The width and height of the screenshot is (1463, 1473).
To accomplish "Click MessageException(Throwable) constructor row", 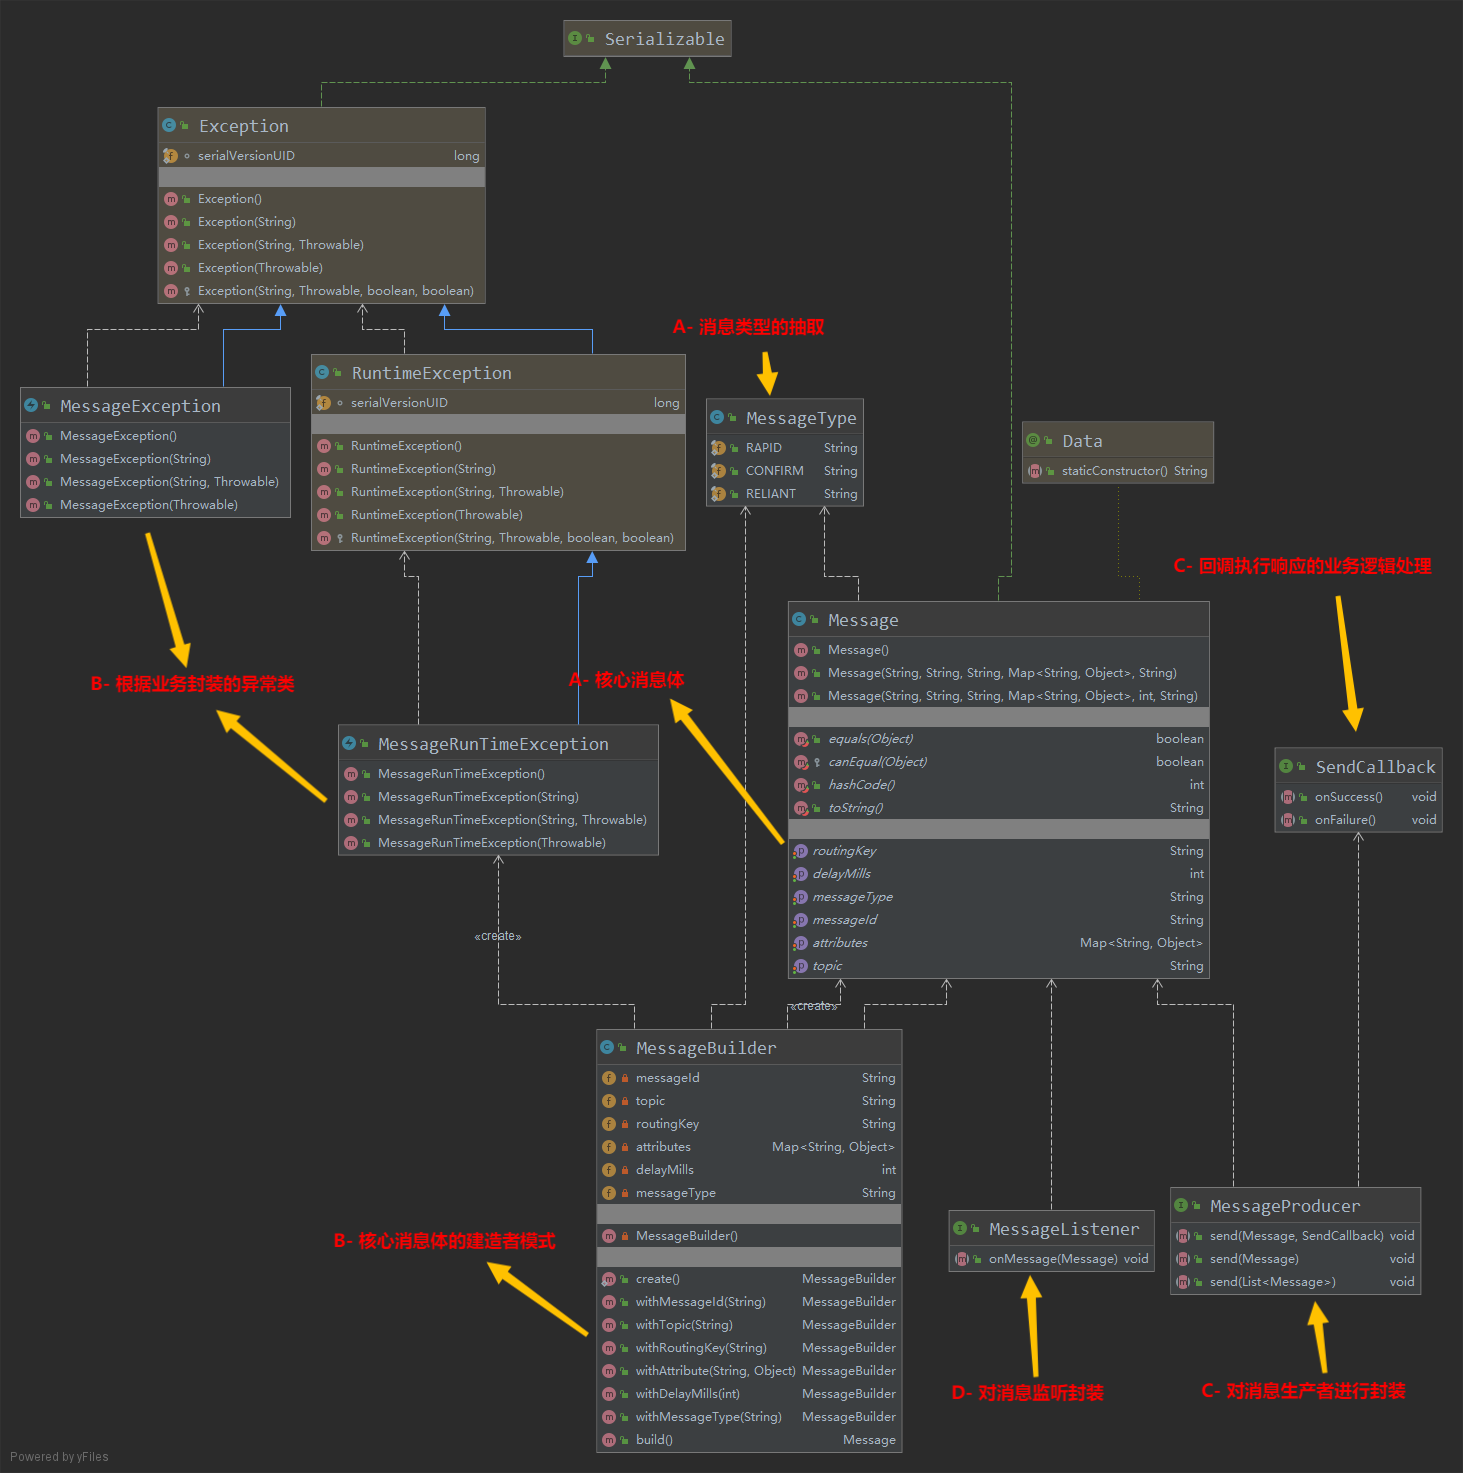I will tap(155, 504).
